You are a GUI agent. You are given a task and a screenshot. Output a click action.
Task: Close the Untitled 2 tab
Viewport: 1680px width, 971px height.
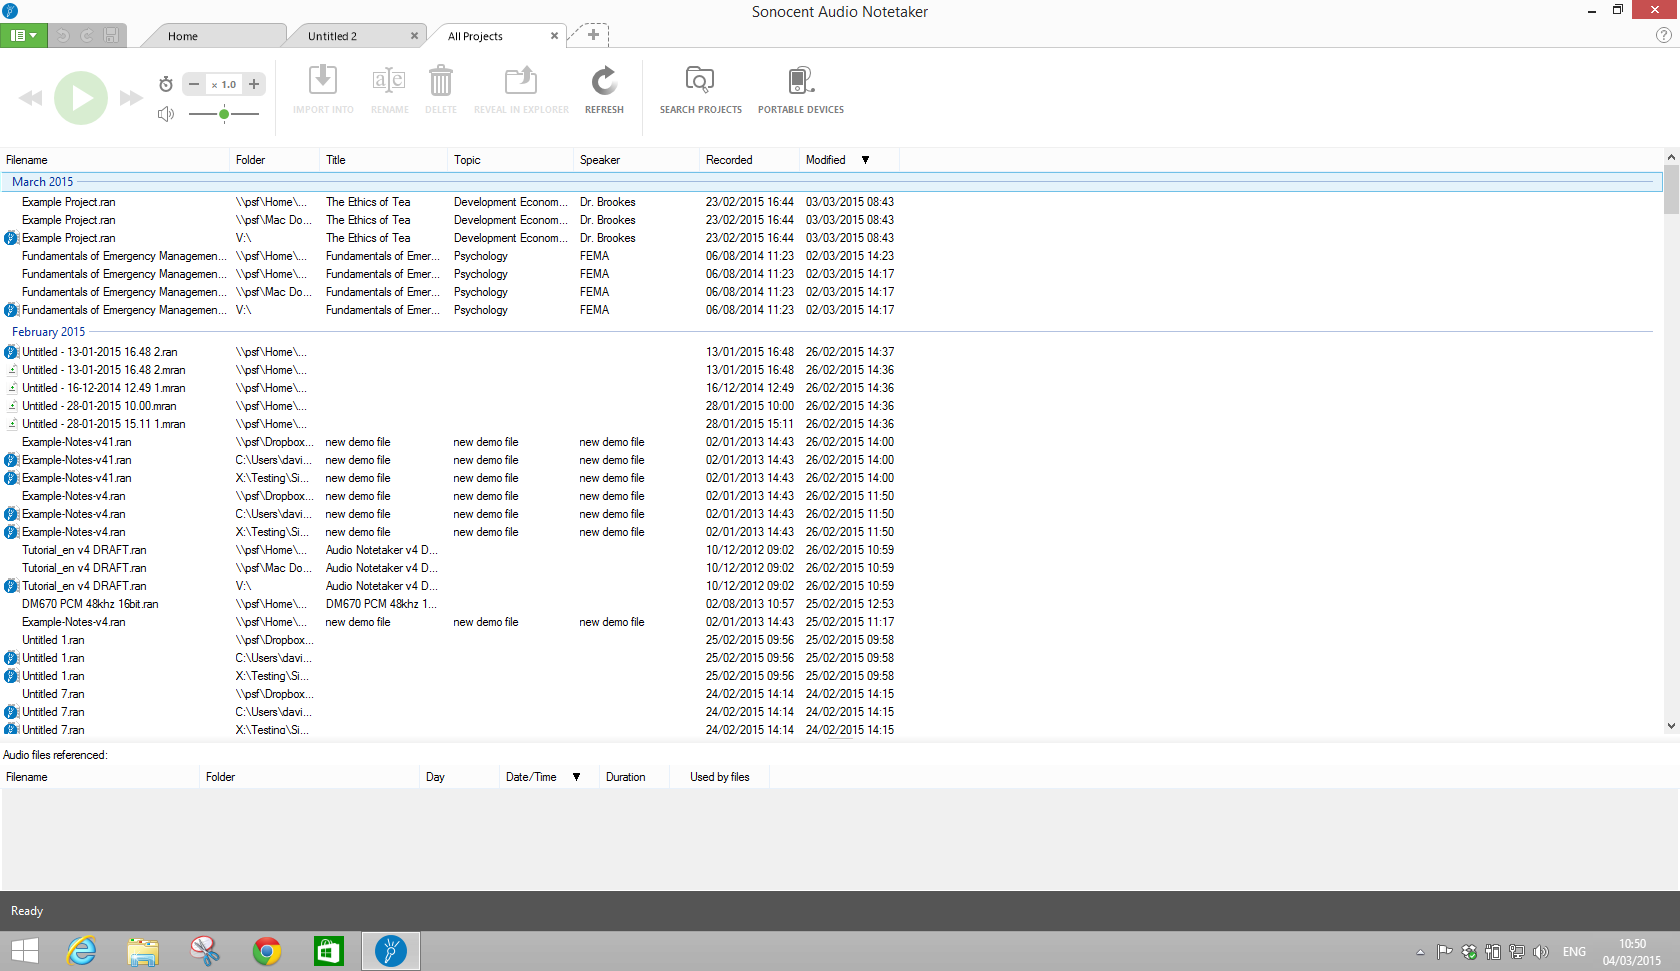pyautogui.click(x=414, y=36)
